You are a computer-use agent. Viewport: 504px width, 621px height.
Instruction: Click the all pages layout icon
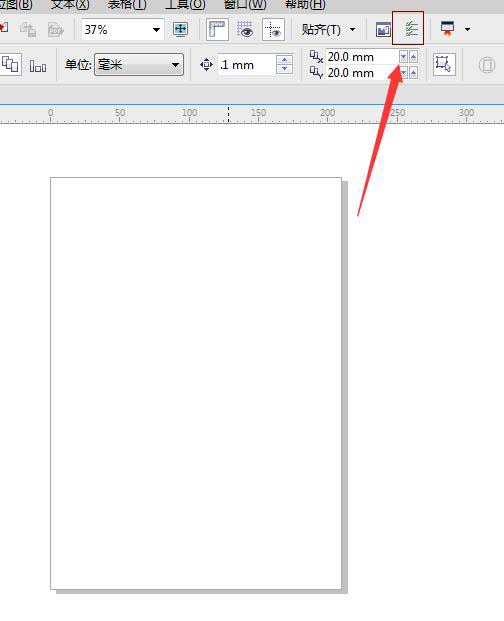(x=10, y=65)
